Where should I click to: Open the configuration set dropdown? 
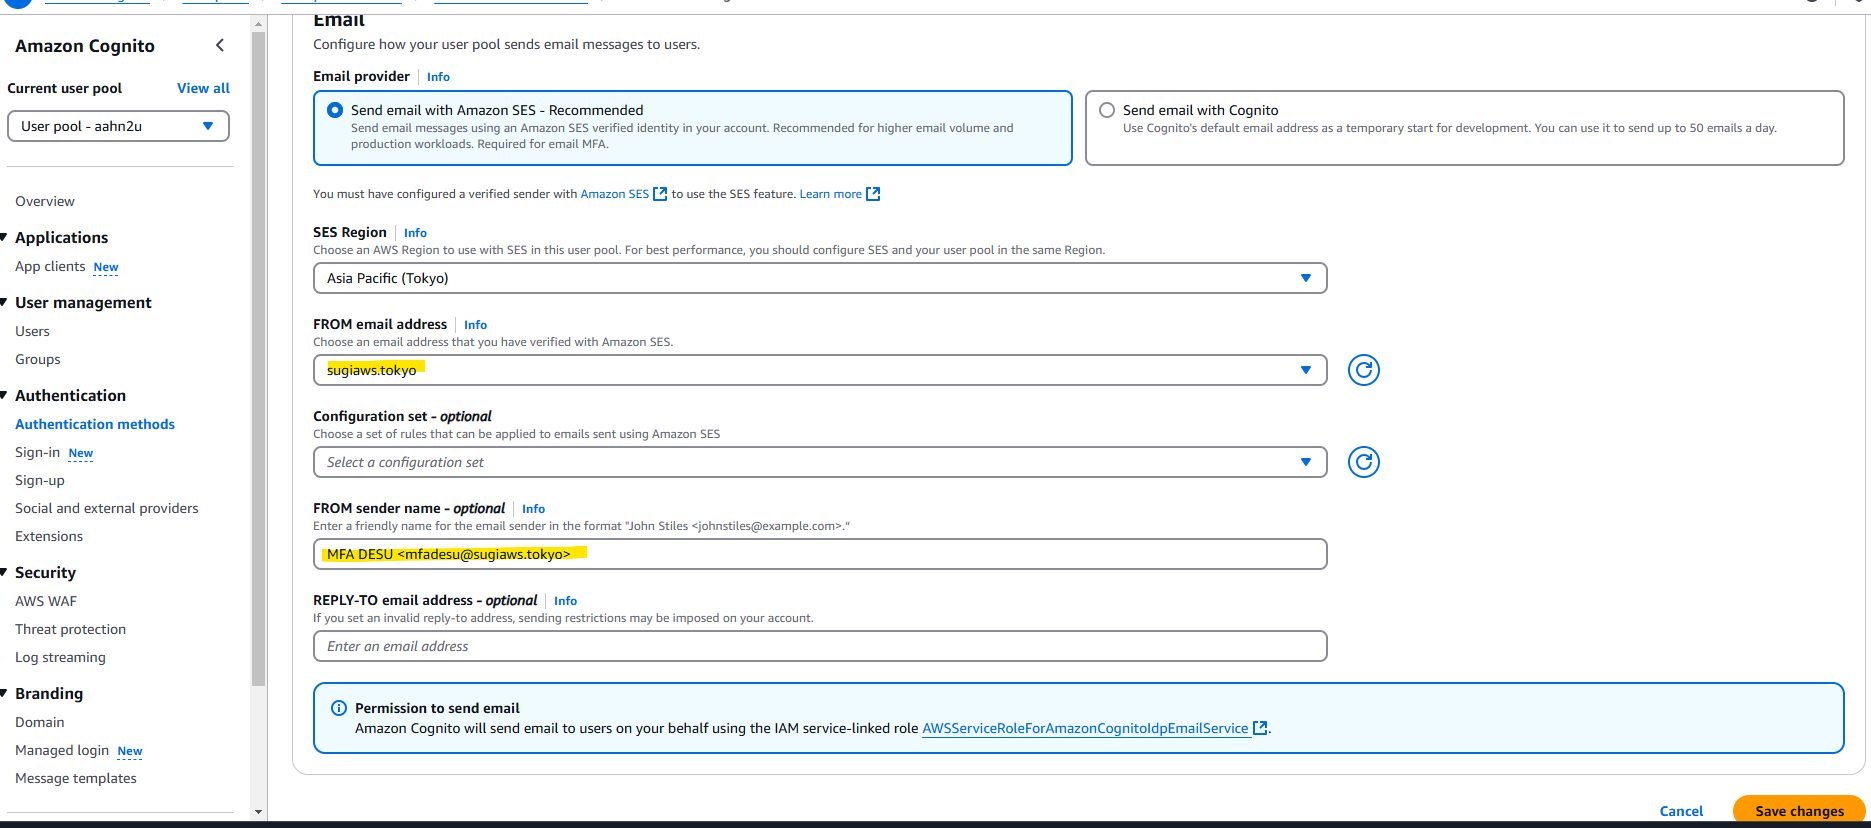coord(820,462)
